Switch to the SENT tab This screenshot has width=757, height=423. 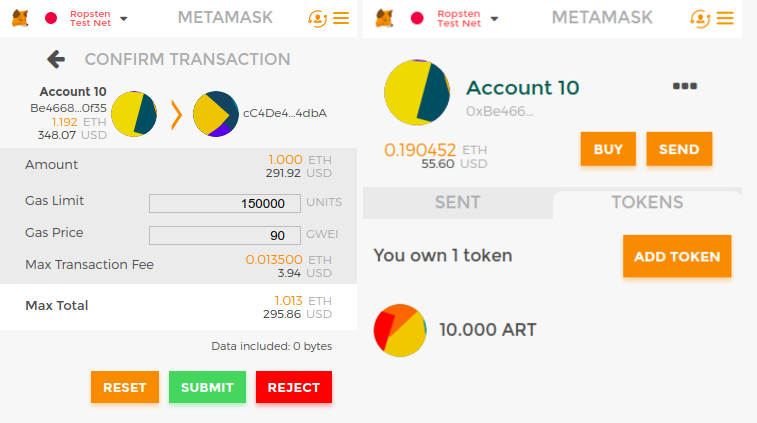coord(456,202)
